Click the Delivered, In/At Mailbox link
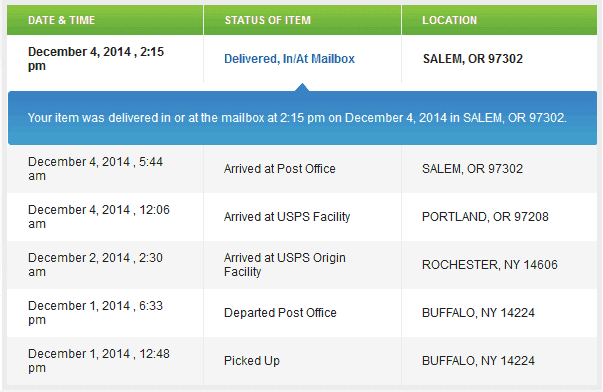603x392 pixels. click(289, 59)
